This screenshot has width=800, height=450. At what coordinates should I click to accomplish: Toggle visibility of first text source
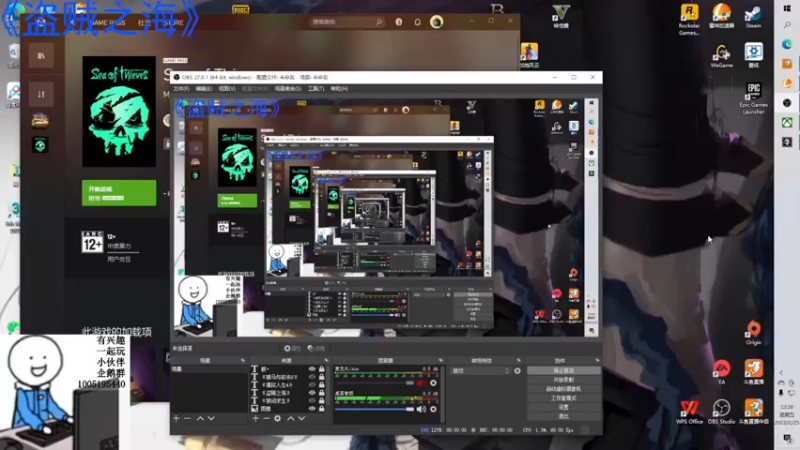(312, 369)
